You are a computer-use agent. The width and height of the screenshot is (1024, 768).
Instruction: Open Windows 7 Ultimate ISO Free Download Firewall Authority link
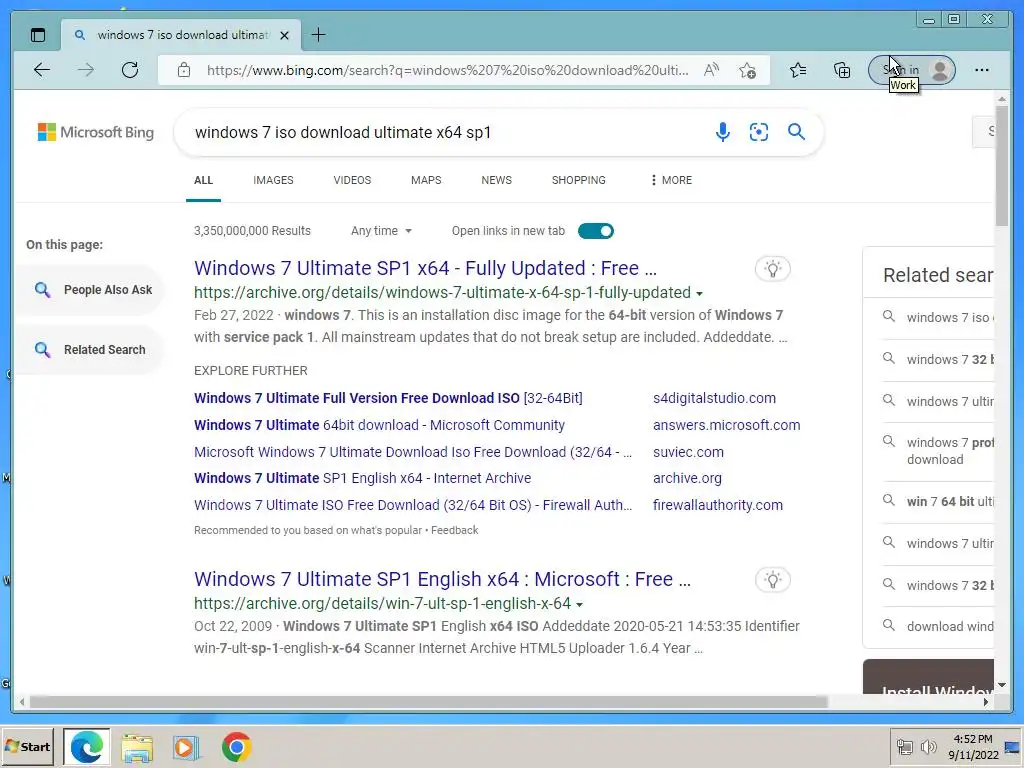(413, 505)
